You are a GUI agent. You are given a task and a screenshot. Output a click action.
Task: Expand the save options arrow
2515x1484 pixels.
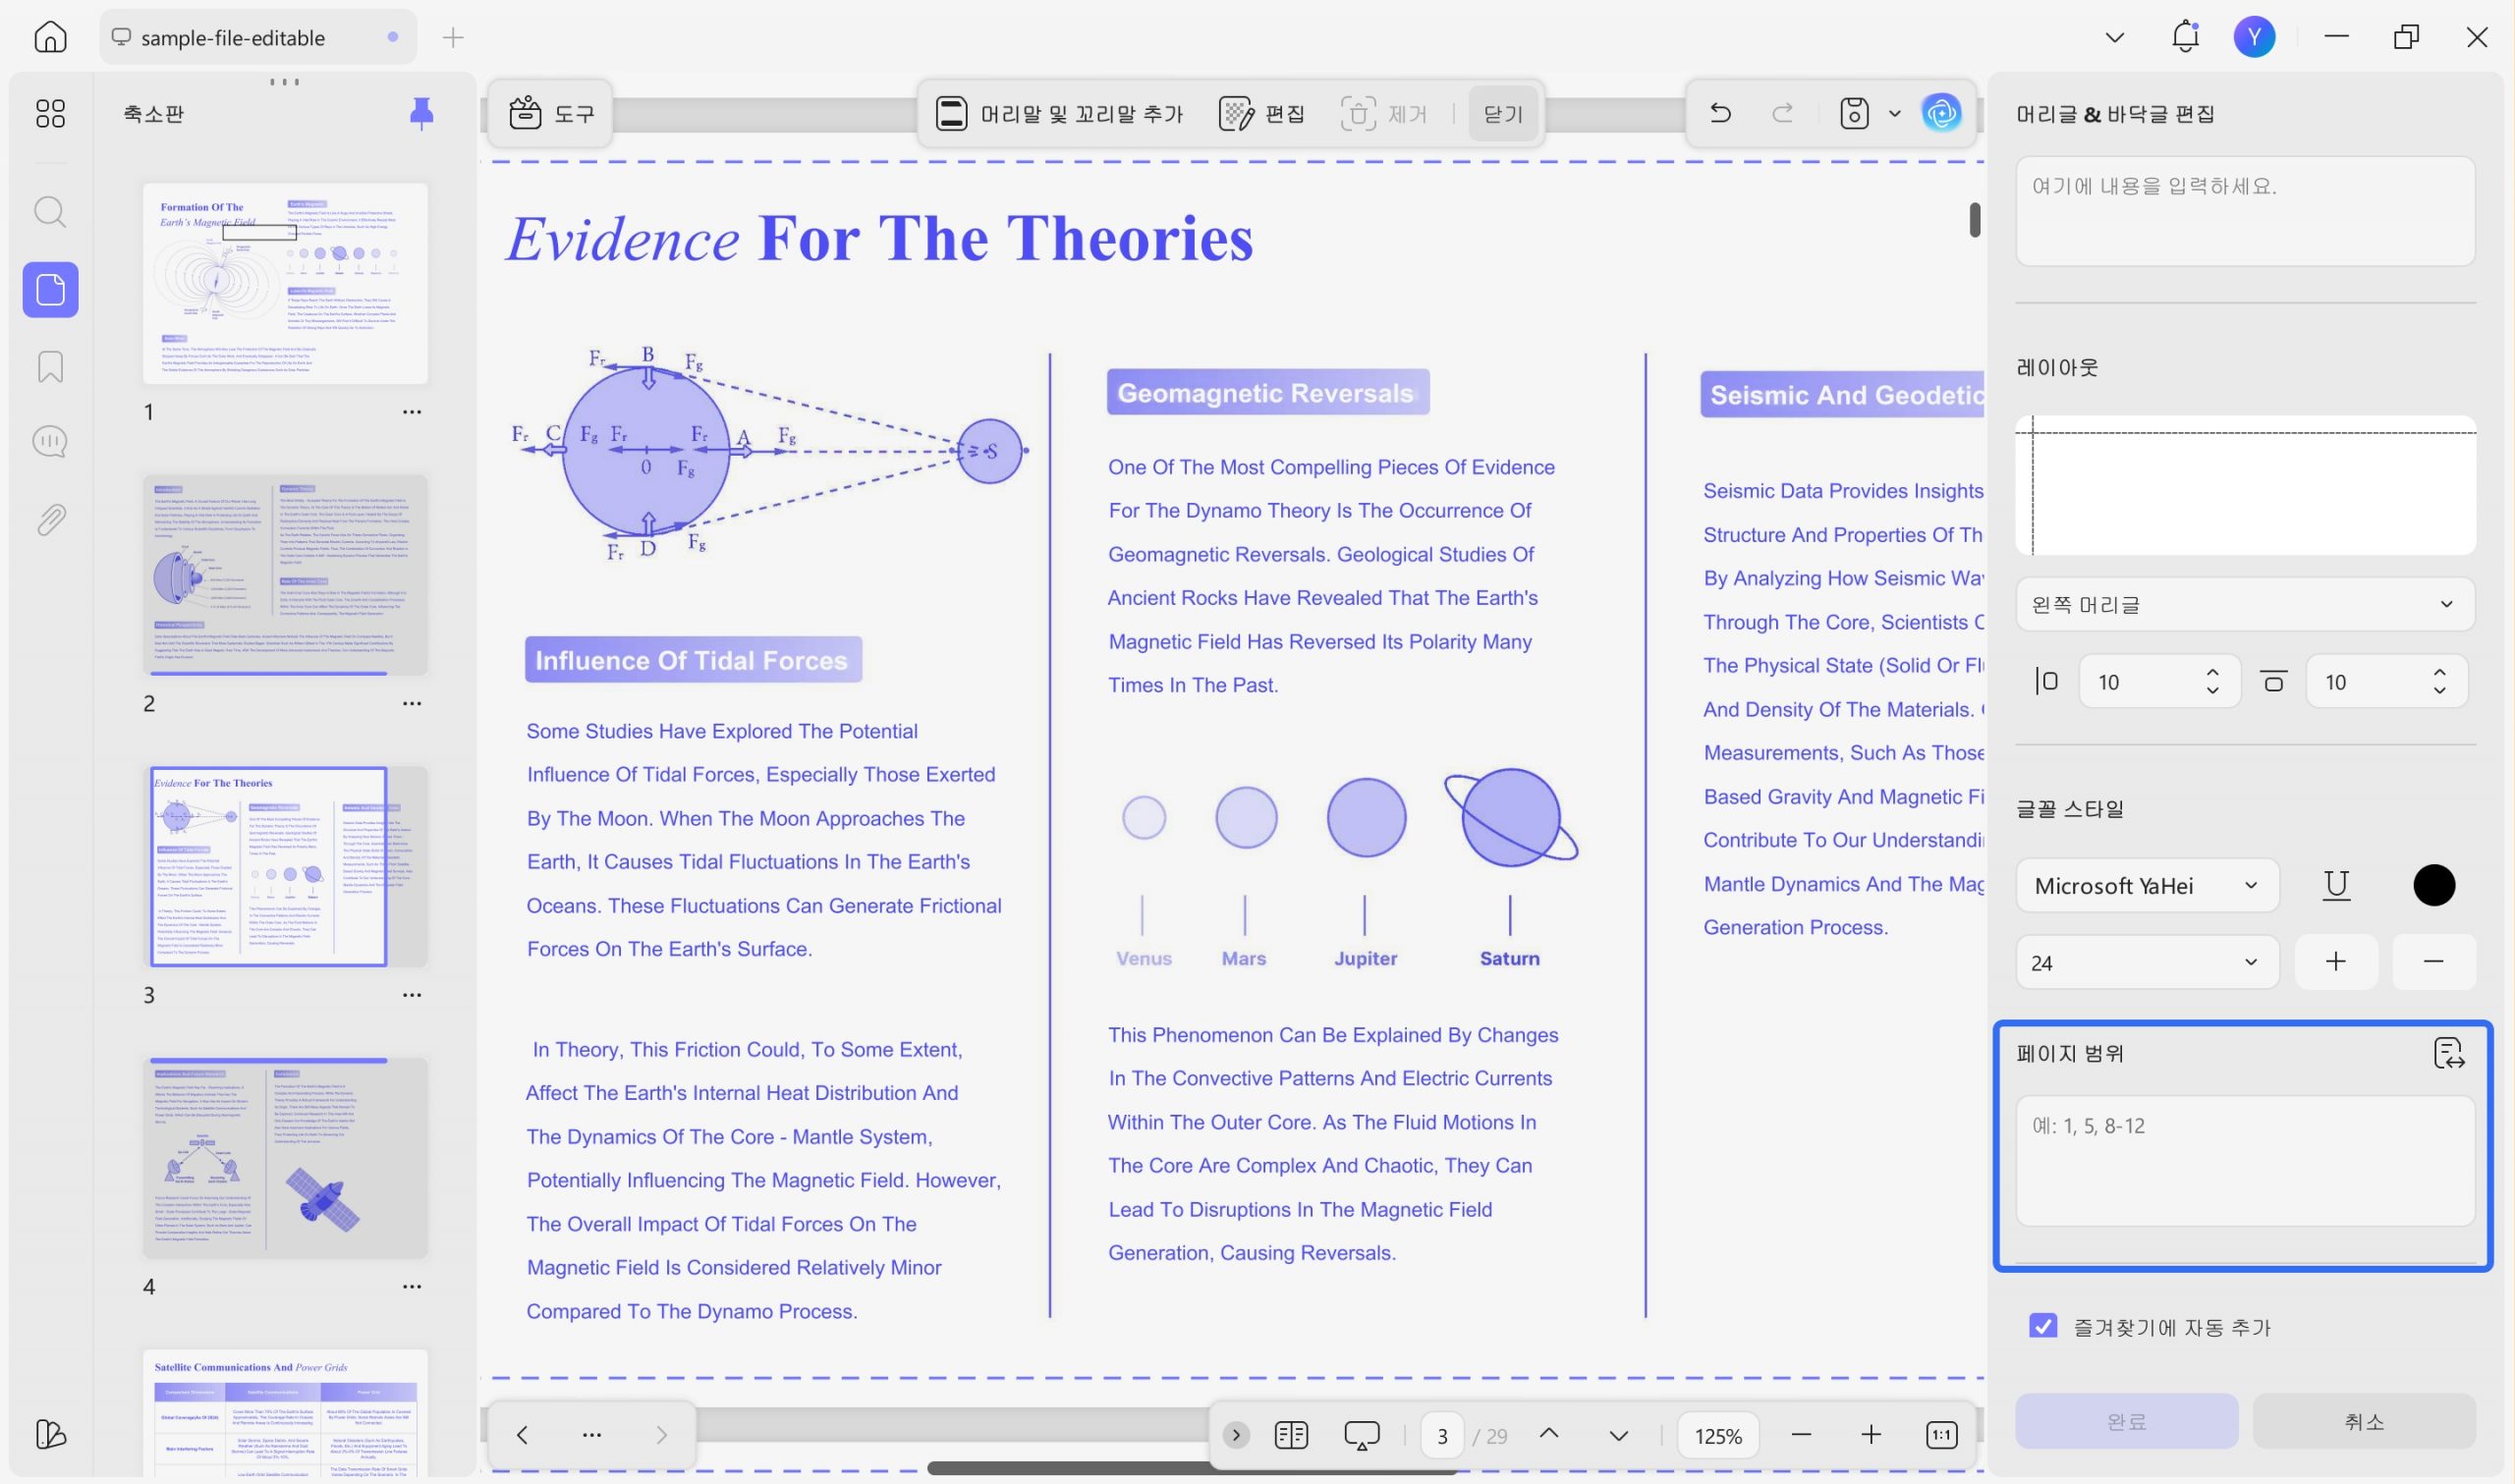(1894, 114)
